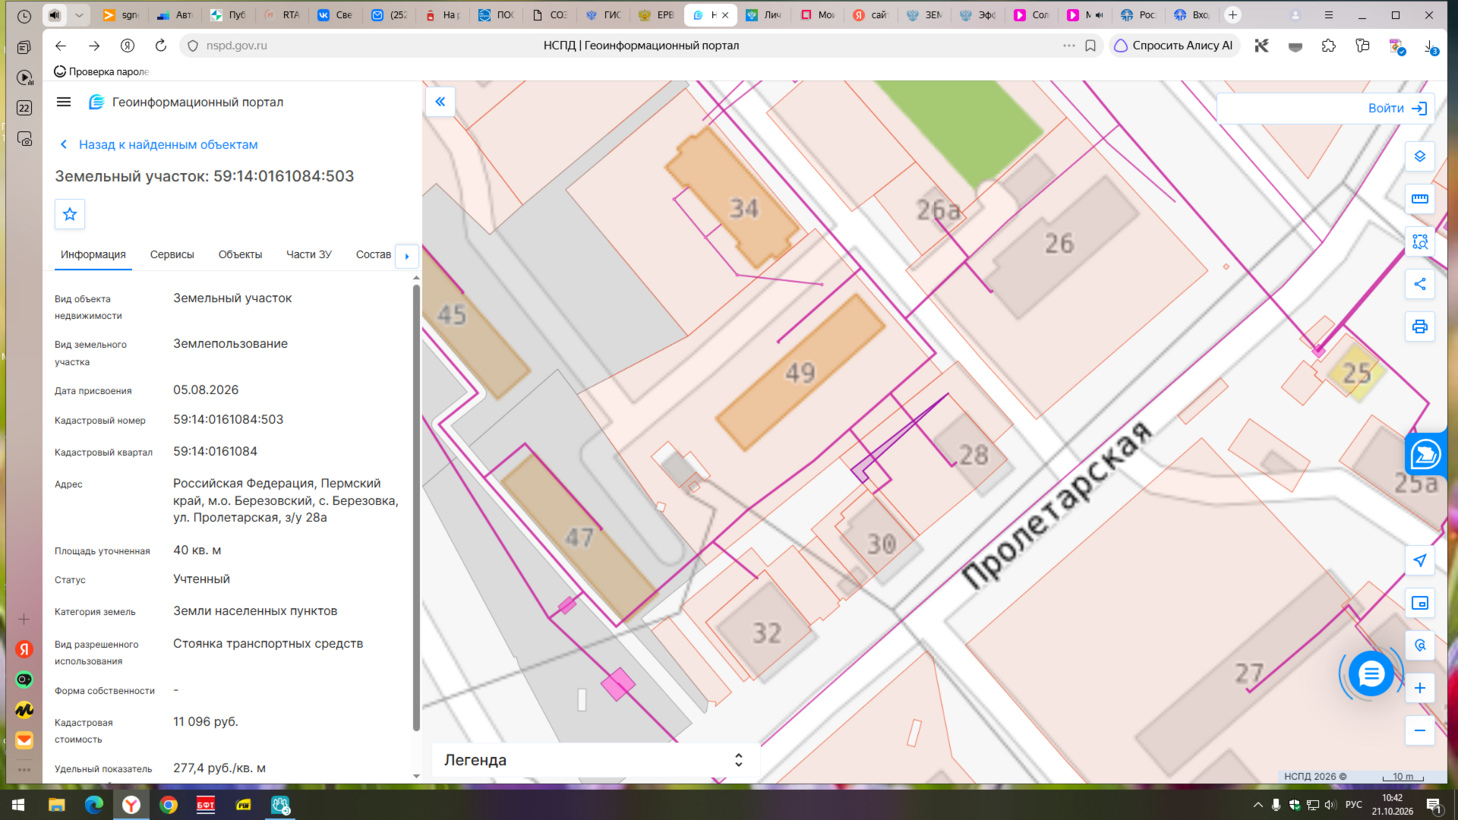The image size is (1458, 820).
Task: Add land plot to favorites with star
Action: 70,214
